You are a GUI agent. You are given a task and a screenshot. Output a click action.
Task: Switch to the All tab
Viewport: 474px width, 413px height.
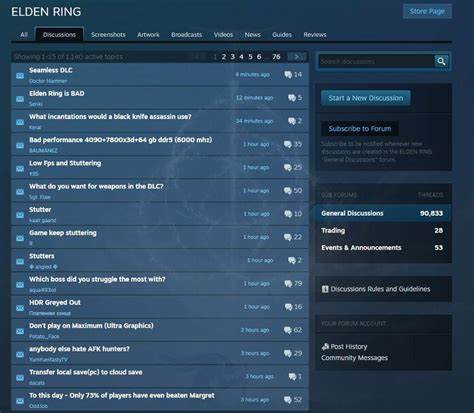pyautogui.click(x=24, y=35)
